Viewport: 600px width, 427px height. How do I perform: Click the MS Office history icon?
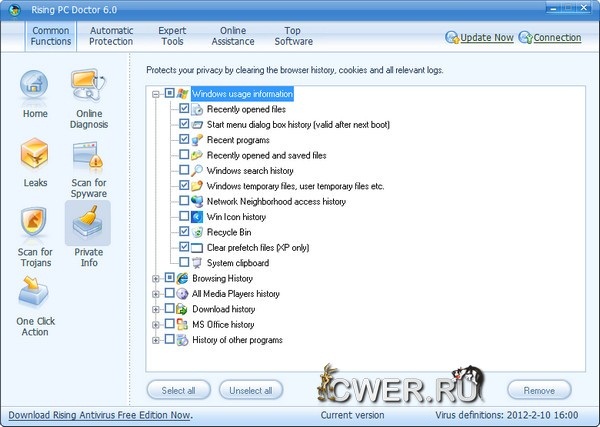(183, 324)
